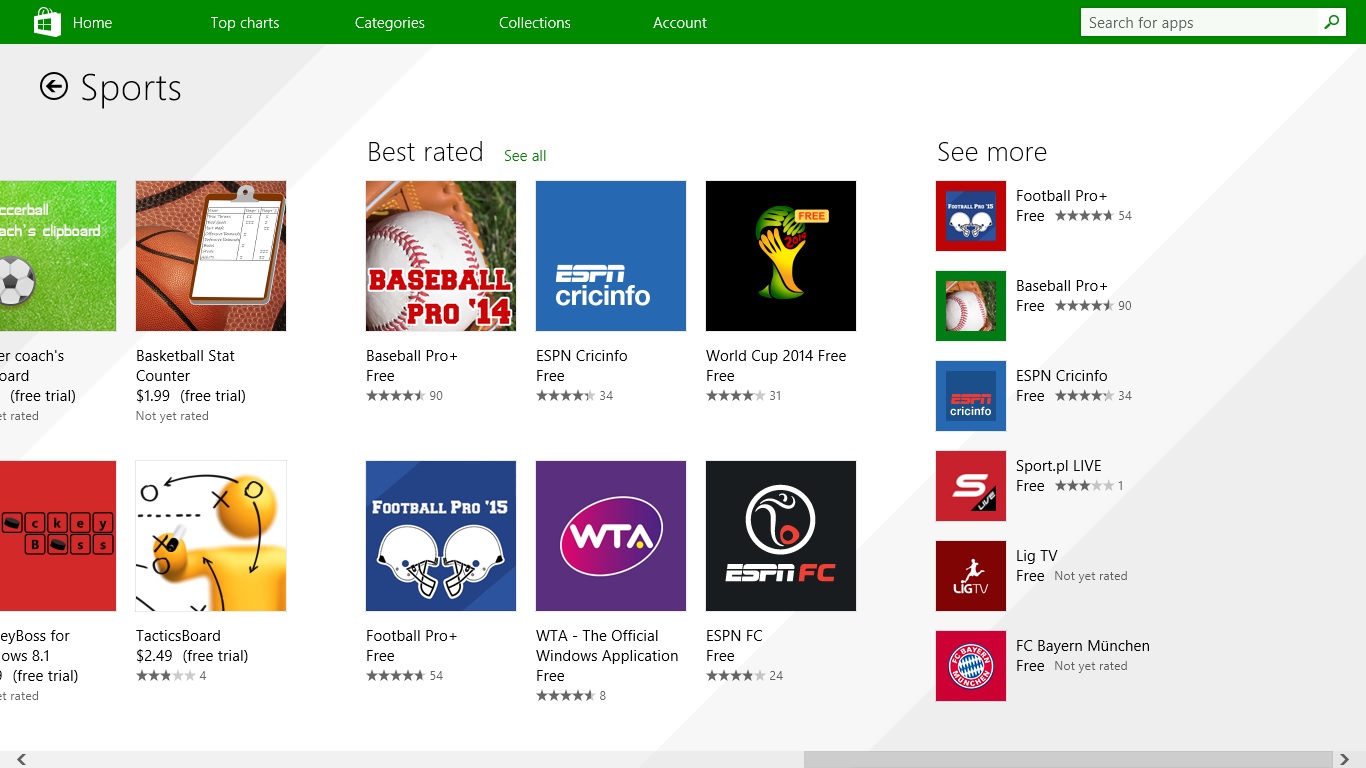1366x768 pixels.
Task: Click star rating with 90 under Best rated
Action: point(404,396)
